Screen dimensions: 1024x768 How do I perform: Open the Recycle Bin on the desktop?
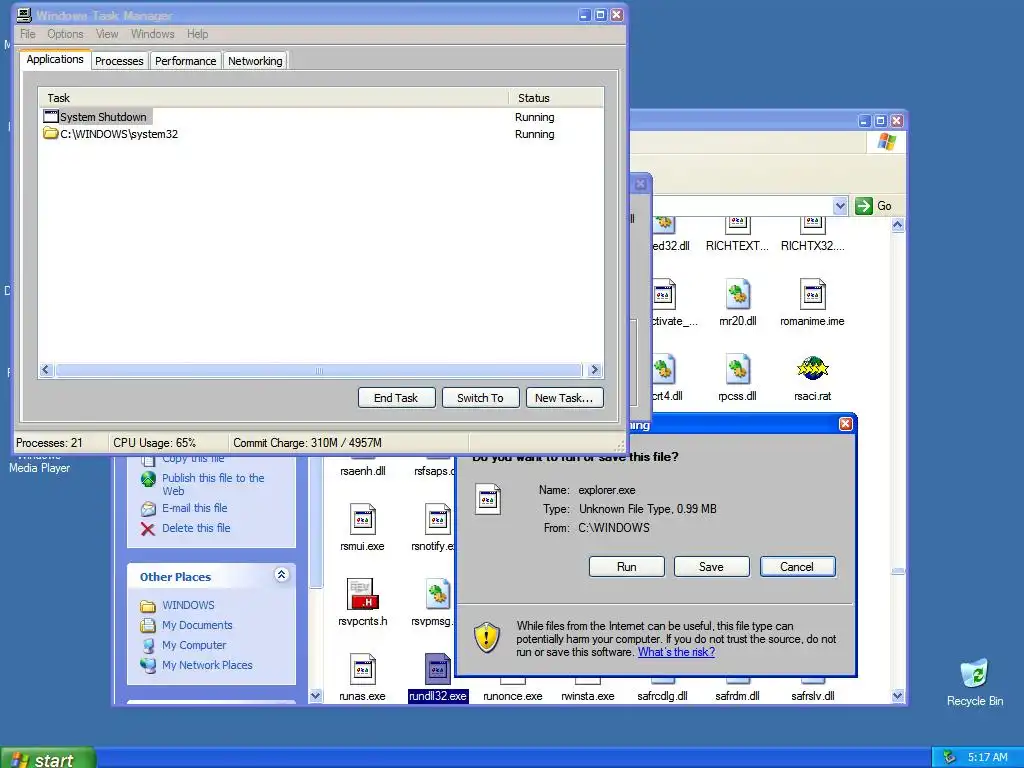coord(974,674)
